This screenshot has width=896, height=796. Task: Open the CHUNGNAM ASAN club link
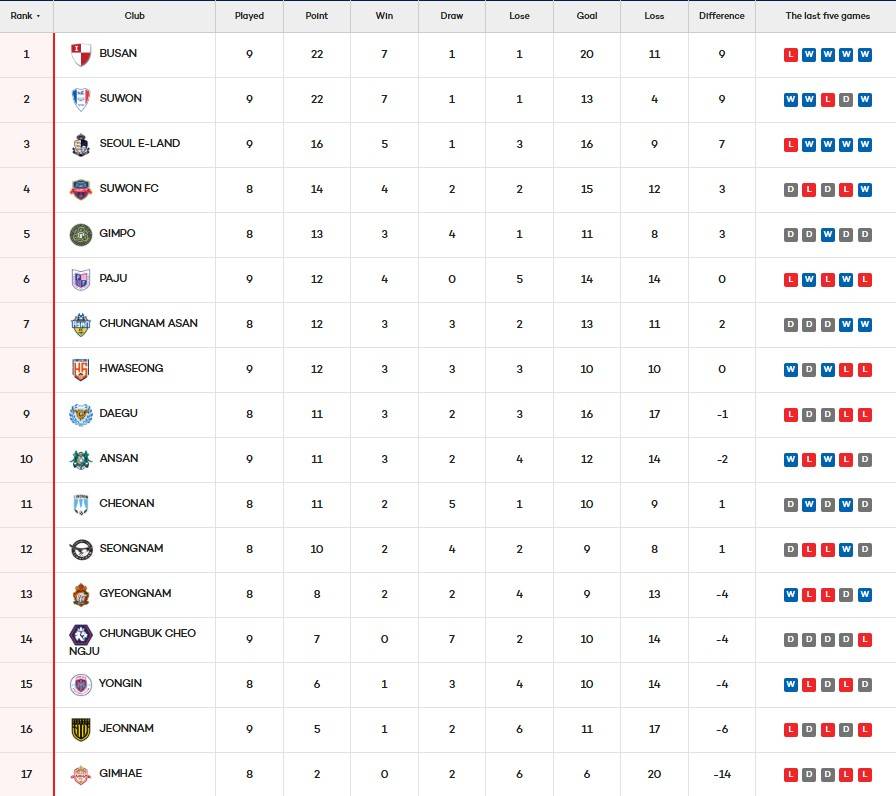[x=148, y=323]
